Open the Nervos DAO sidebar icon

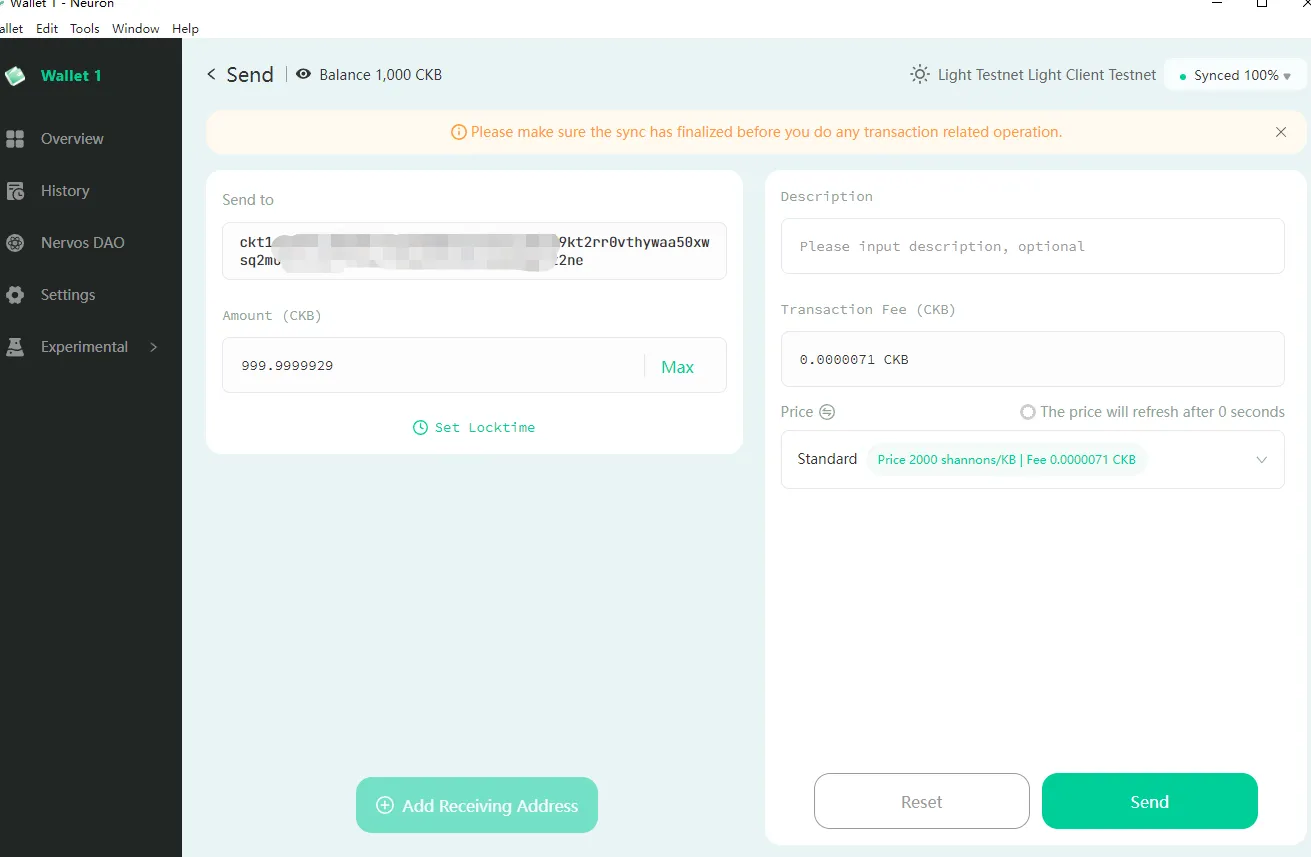(15, 243)
